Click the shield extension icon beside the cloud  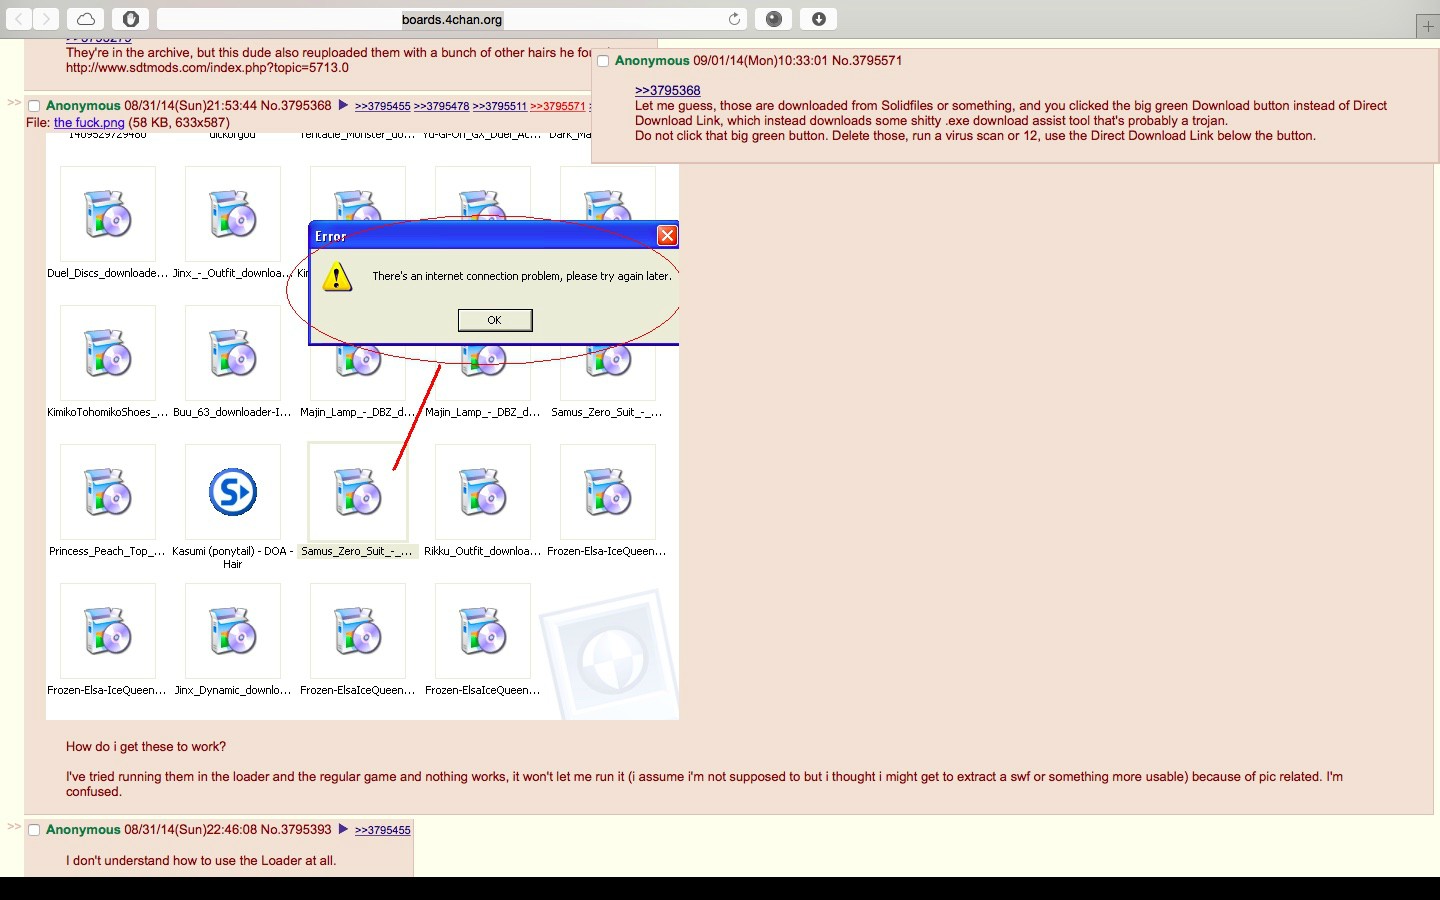coord(130,19)
